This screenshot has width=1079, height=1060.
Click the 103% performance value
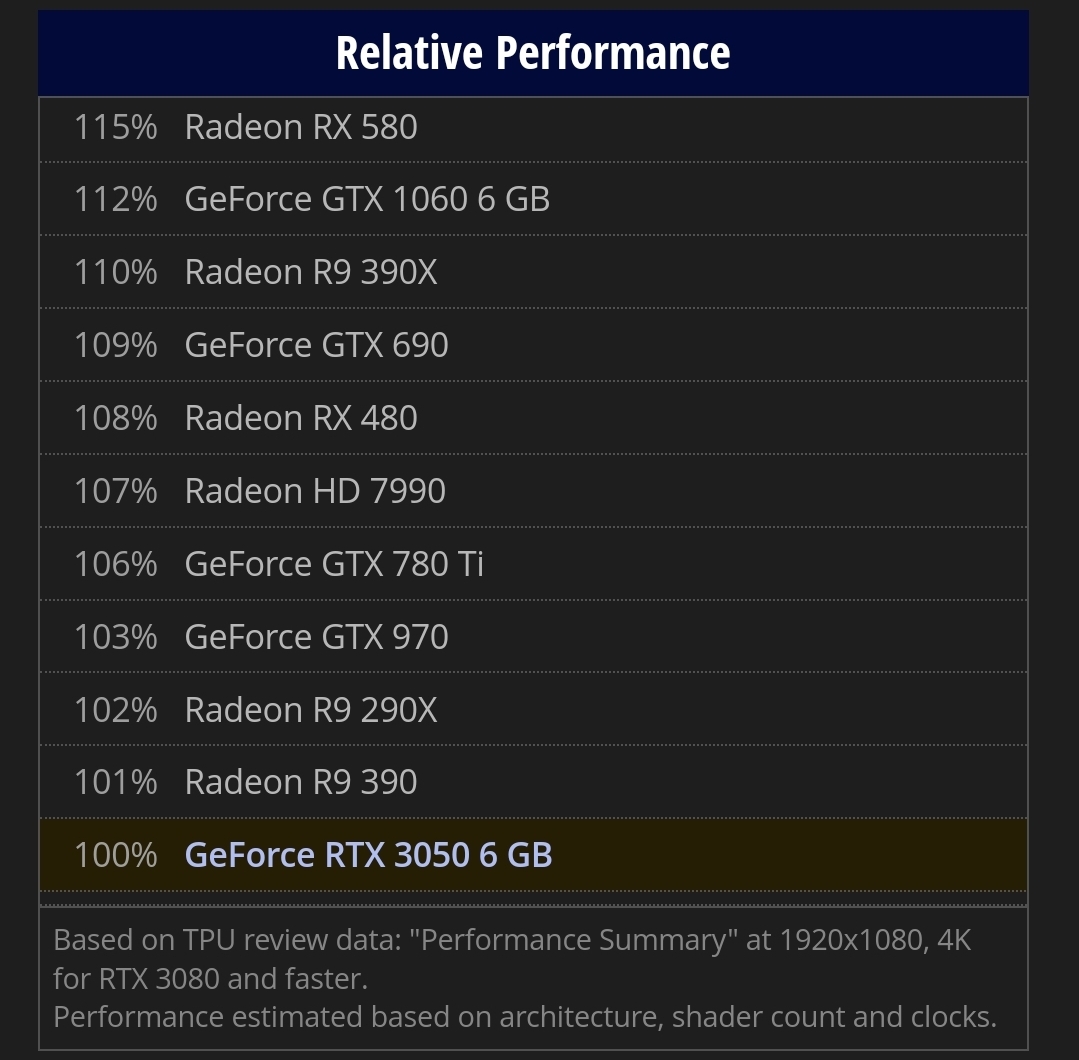[x=116, y=637]
